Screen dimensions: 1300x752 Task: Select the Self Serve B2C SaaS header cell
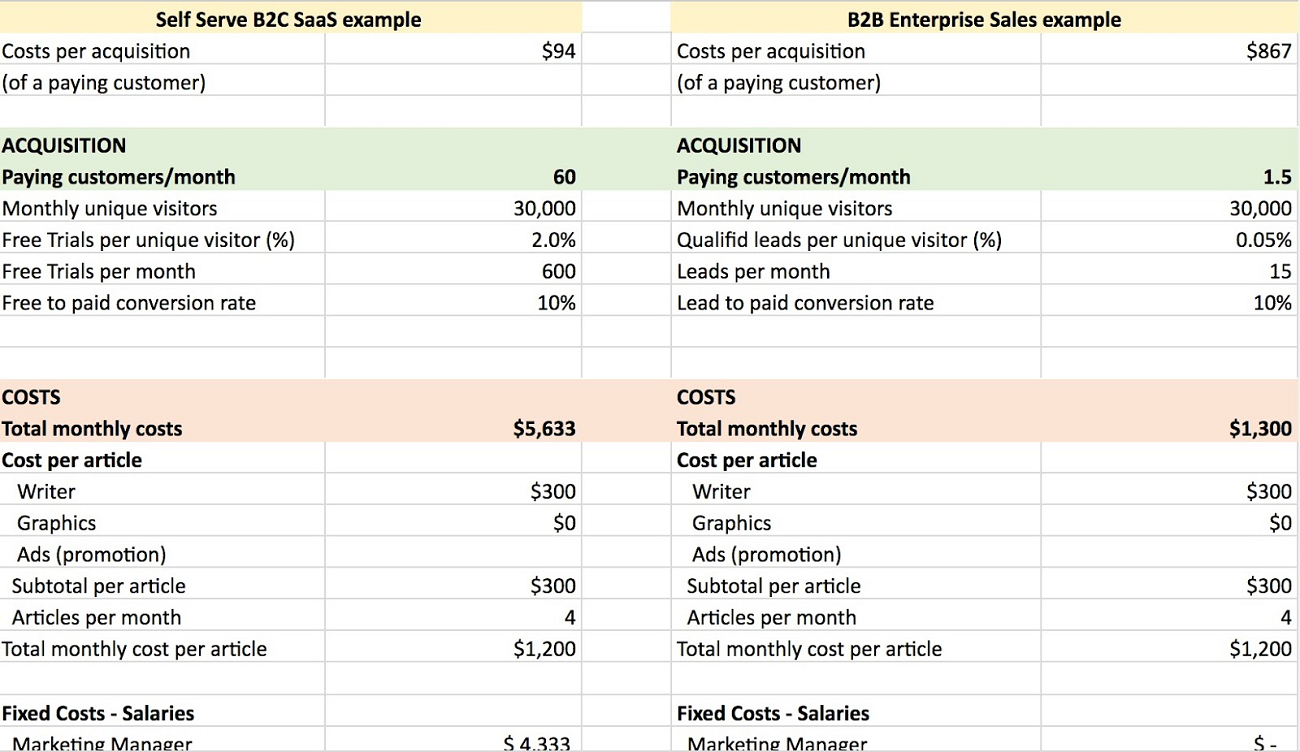pyautogui.click(x=288, y=19)
